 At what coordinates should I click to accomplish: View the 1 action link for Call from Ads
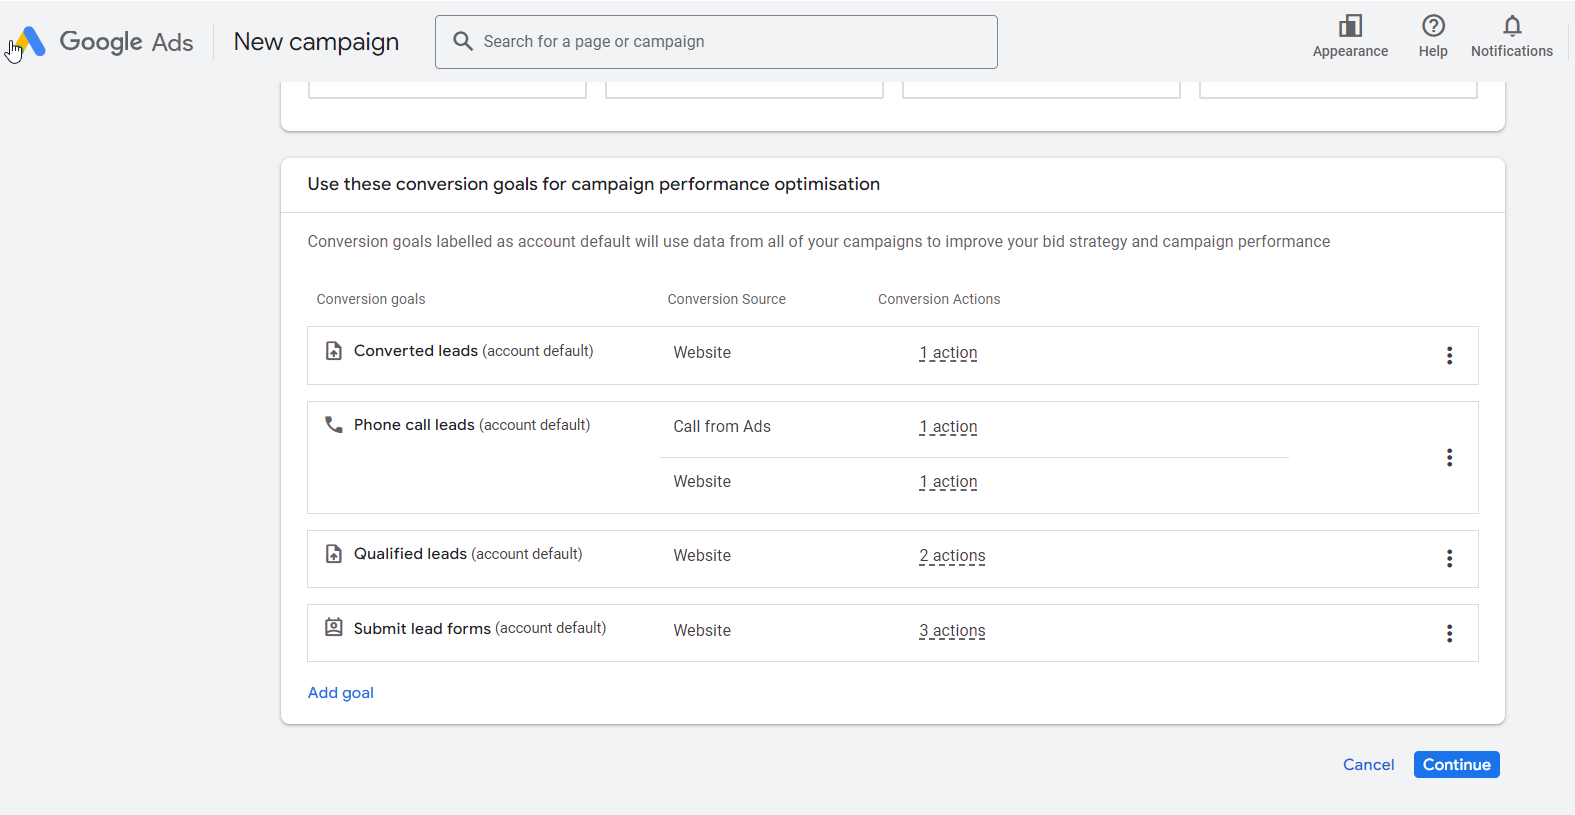click(948, 427)
